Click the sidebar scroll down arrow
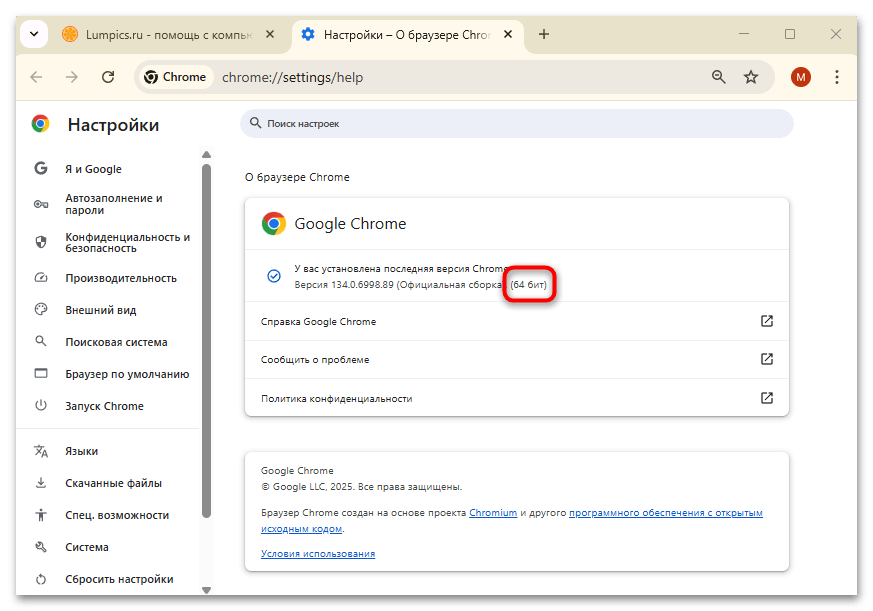 [x=207, y=590]
